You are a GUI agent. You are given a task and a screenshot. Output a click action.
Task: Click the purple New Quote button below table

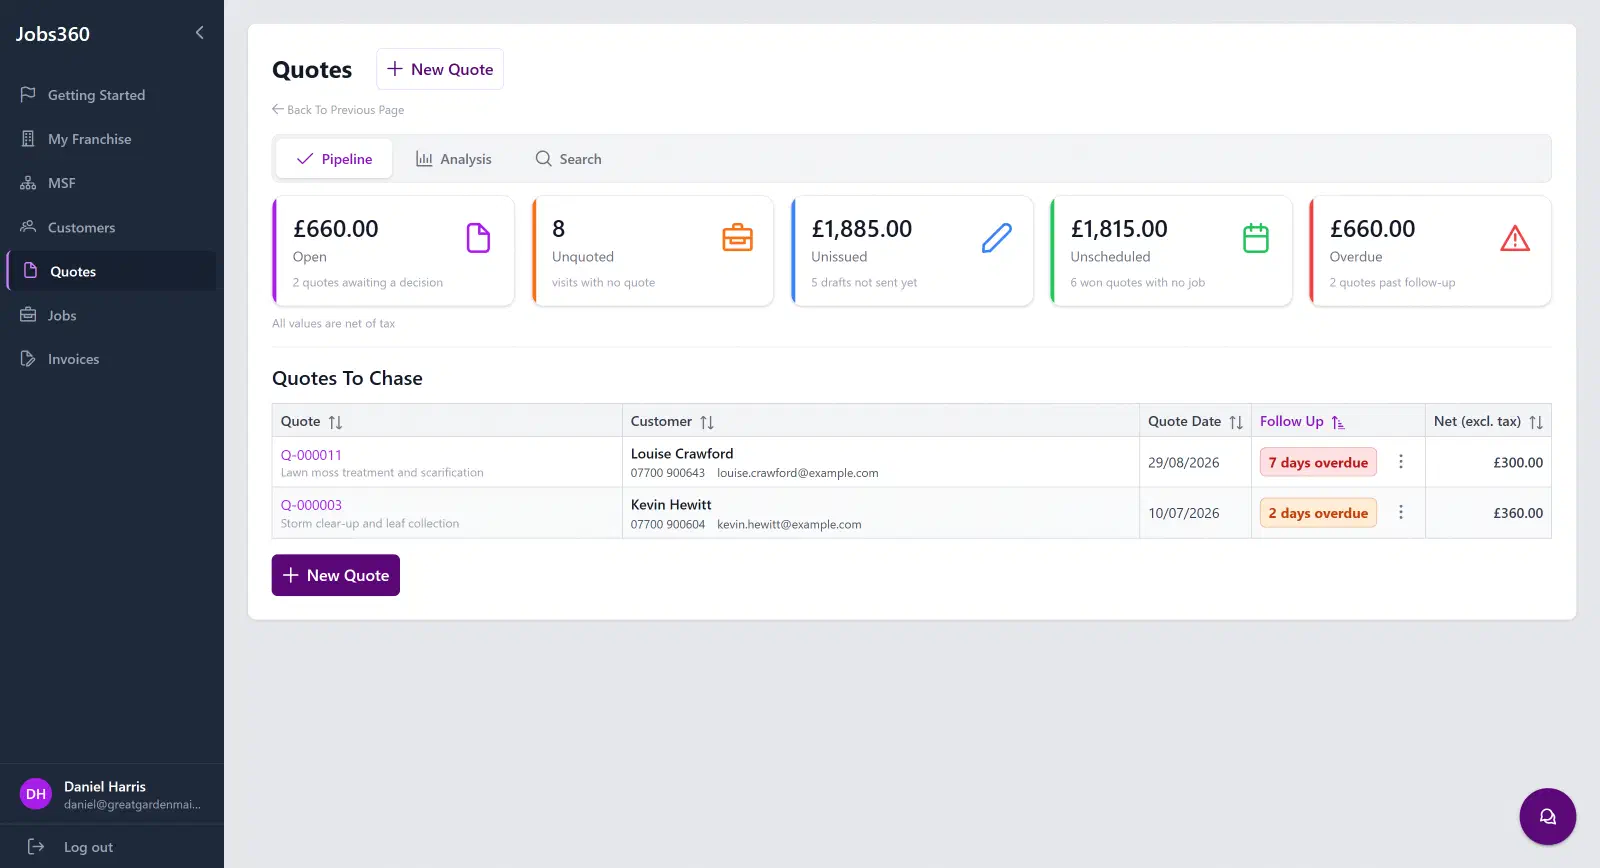[336, 575]
